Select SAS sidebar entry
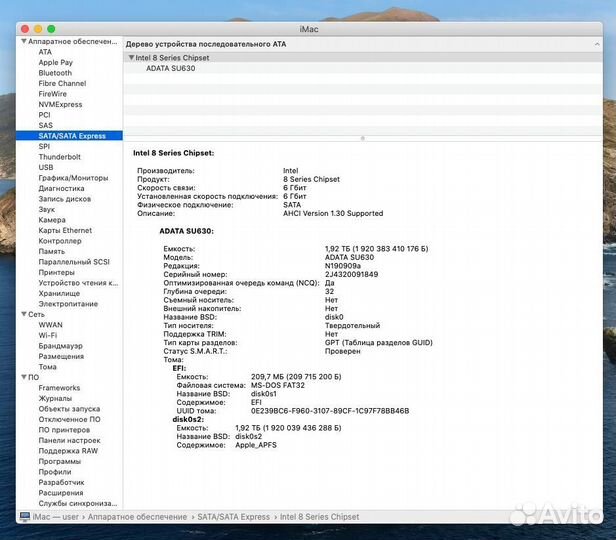This screenshot has height=540, width=616. (x=46, y=125)
